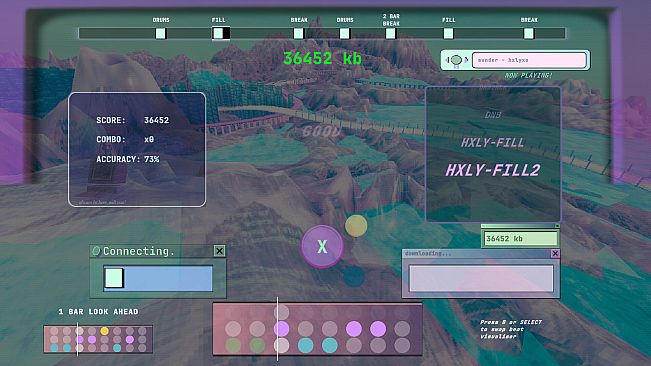Click the Press B or SELECT hint text

(x=511, y=329)
